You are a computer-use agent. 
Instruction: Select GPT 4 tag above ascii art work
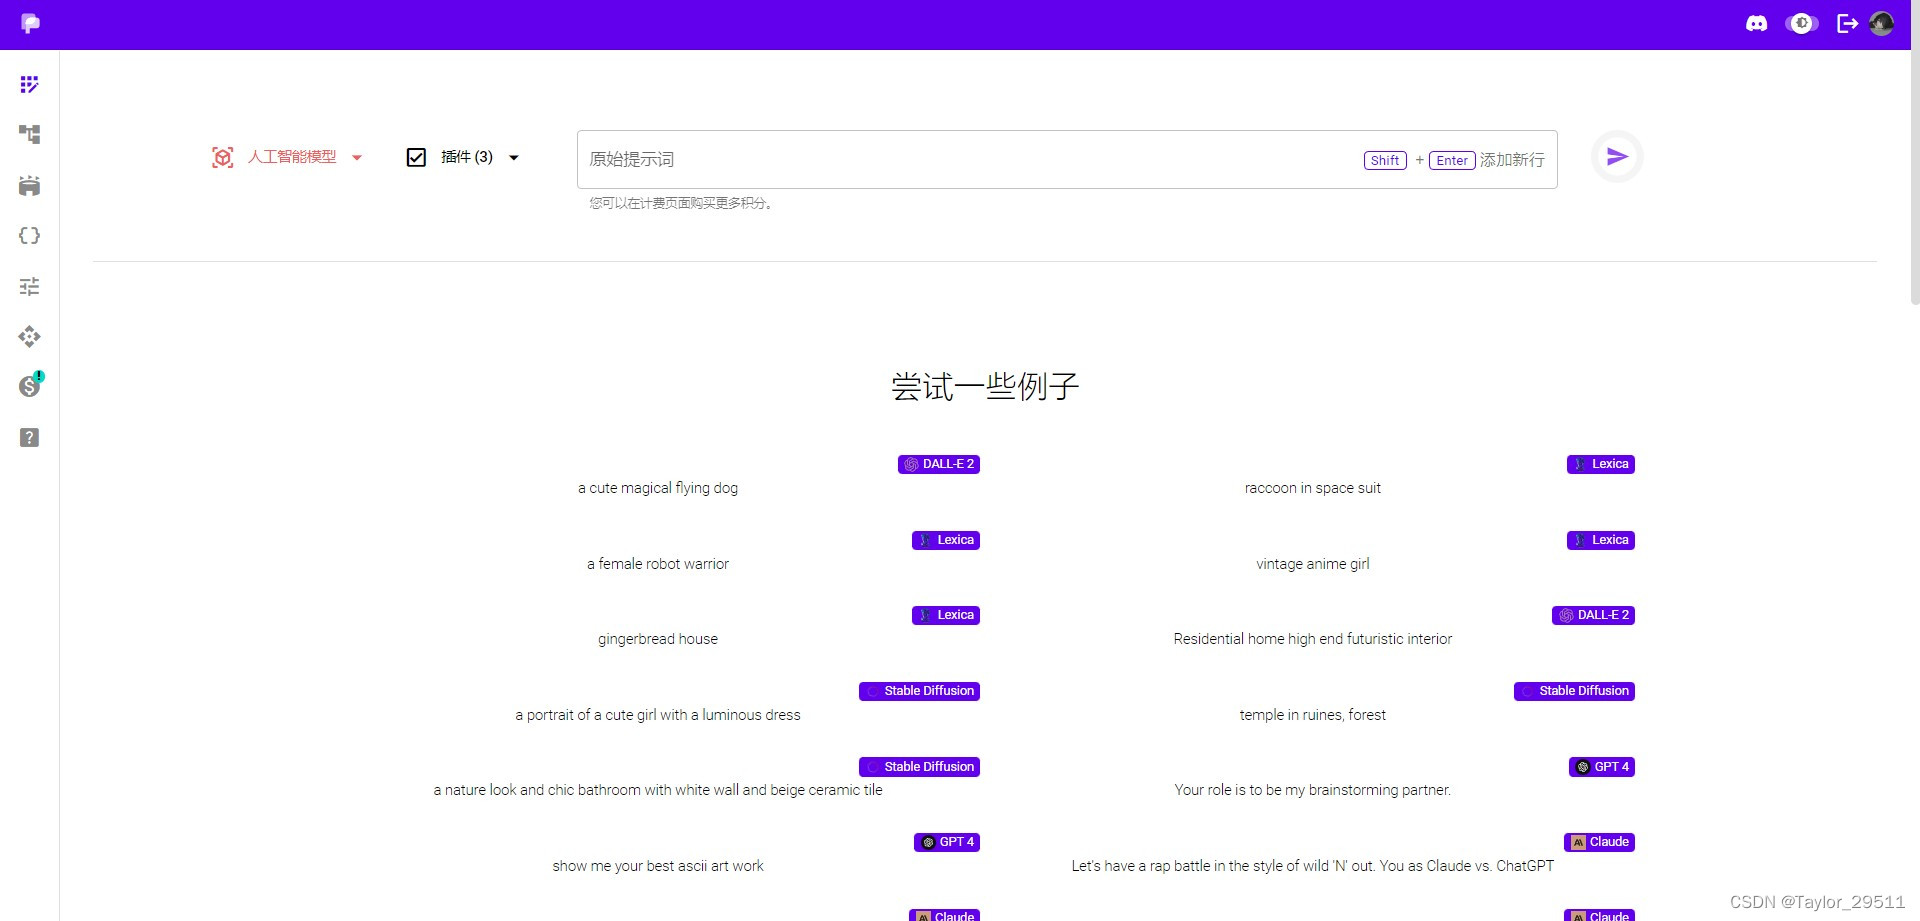pyautogui.click(x=947, y=842)
